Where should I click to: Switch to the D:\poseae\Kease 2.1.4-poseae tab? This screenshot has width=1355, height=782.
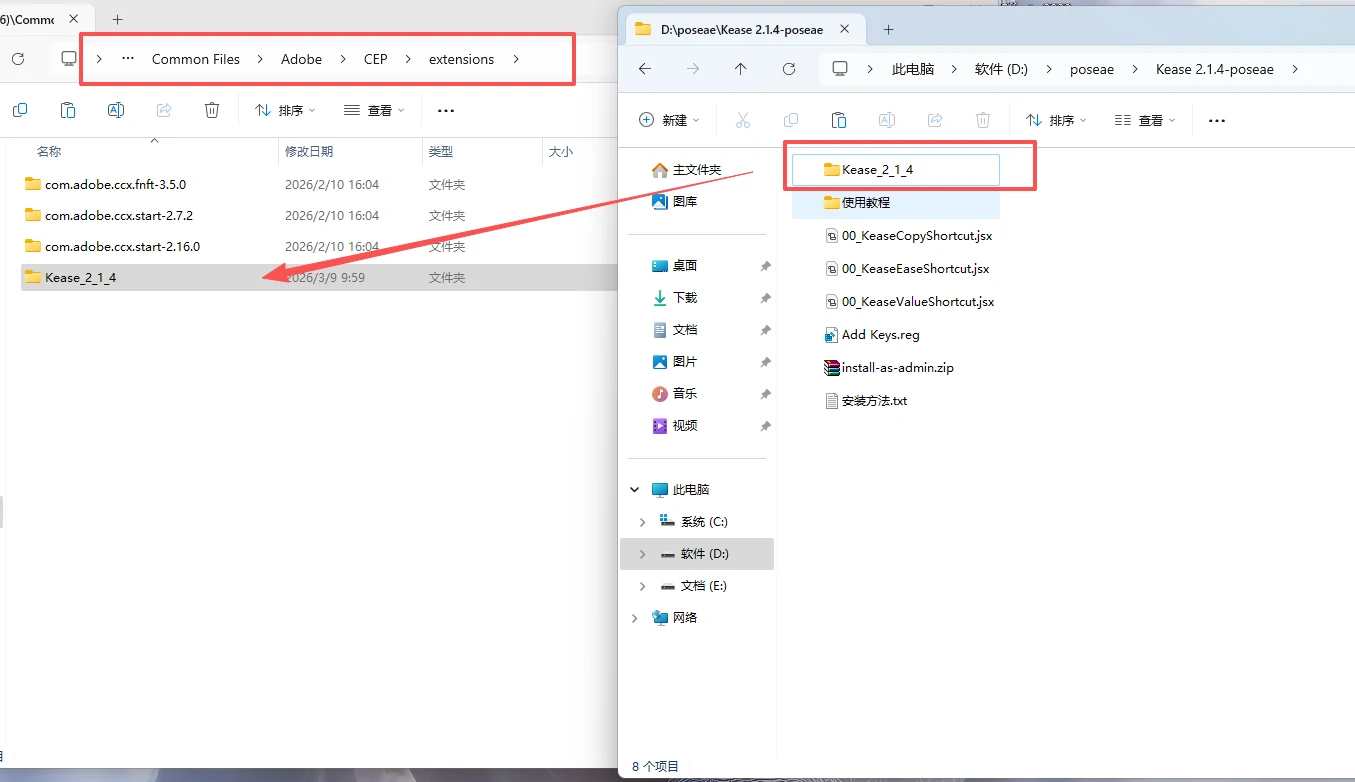click(744, 30)
